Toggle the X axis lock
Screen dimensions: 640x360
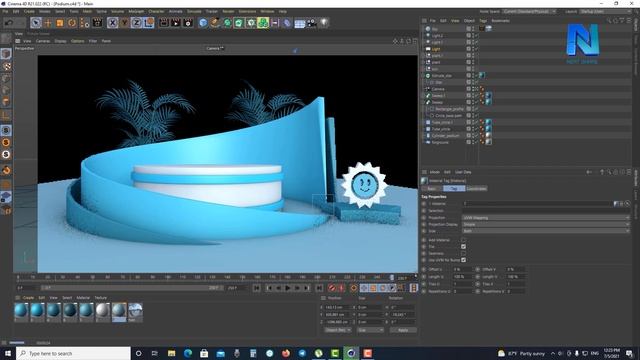pos(112,23)
